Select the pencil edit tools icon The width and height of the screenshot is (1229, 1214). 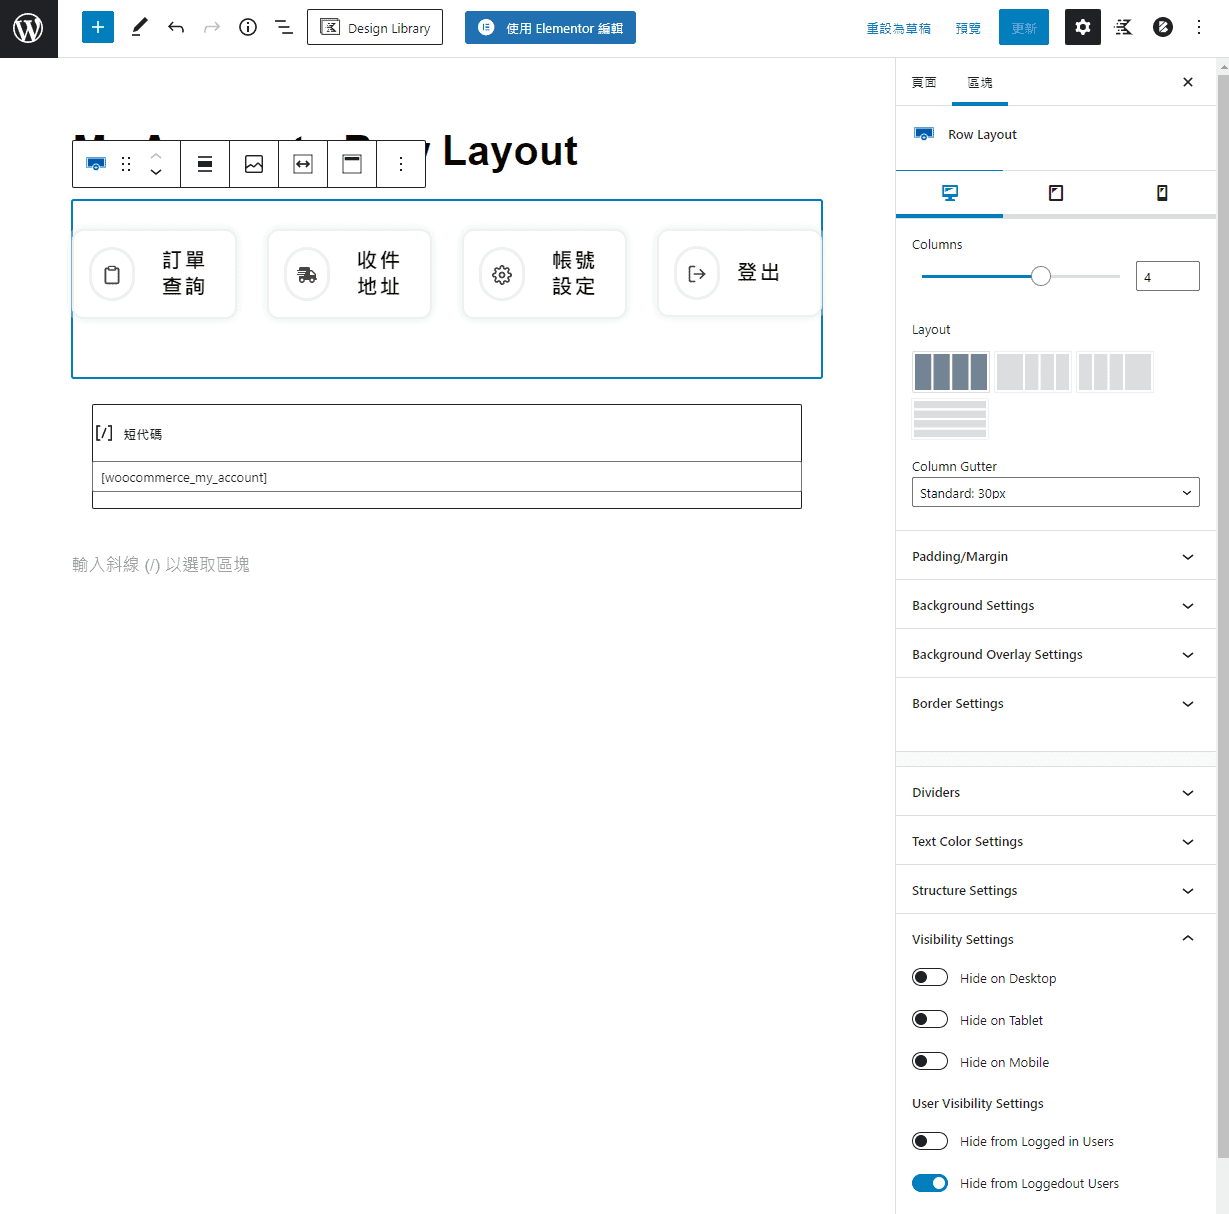(x=139, y=27)
